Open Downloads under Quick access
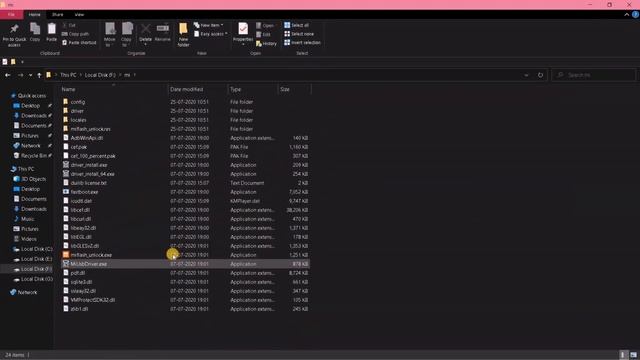This screenshot has width=640, height=360. click(x=33, y=116)
